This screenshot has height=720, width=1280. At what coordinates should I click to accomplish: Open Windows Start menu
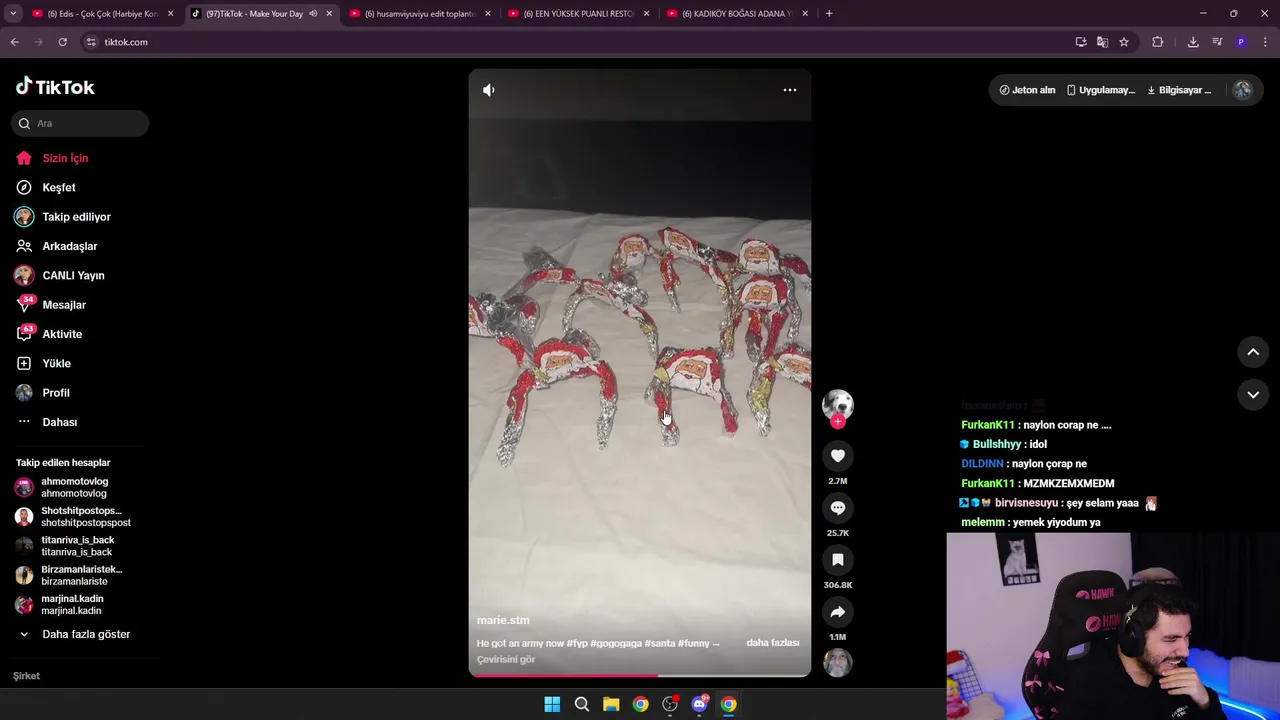pos(552,704)
